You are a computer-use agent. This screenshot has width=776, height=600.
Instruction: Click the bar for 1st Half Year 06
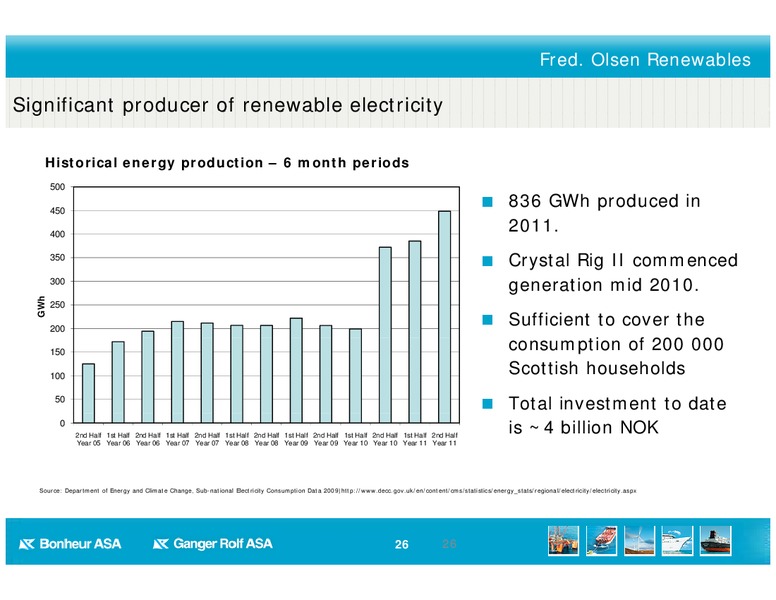click(118, 382)
